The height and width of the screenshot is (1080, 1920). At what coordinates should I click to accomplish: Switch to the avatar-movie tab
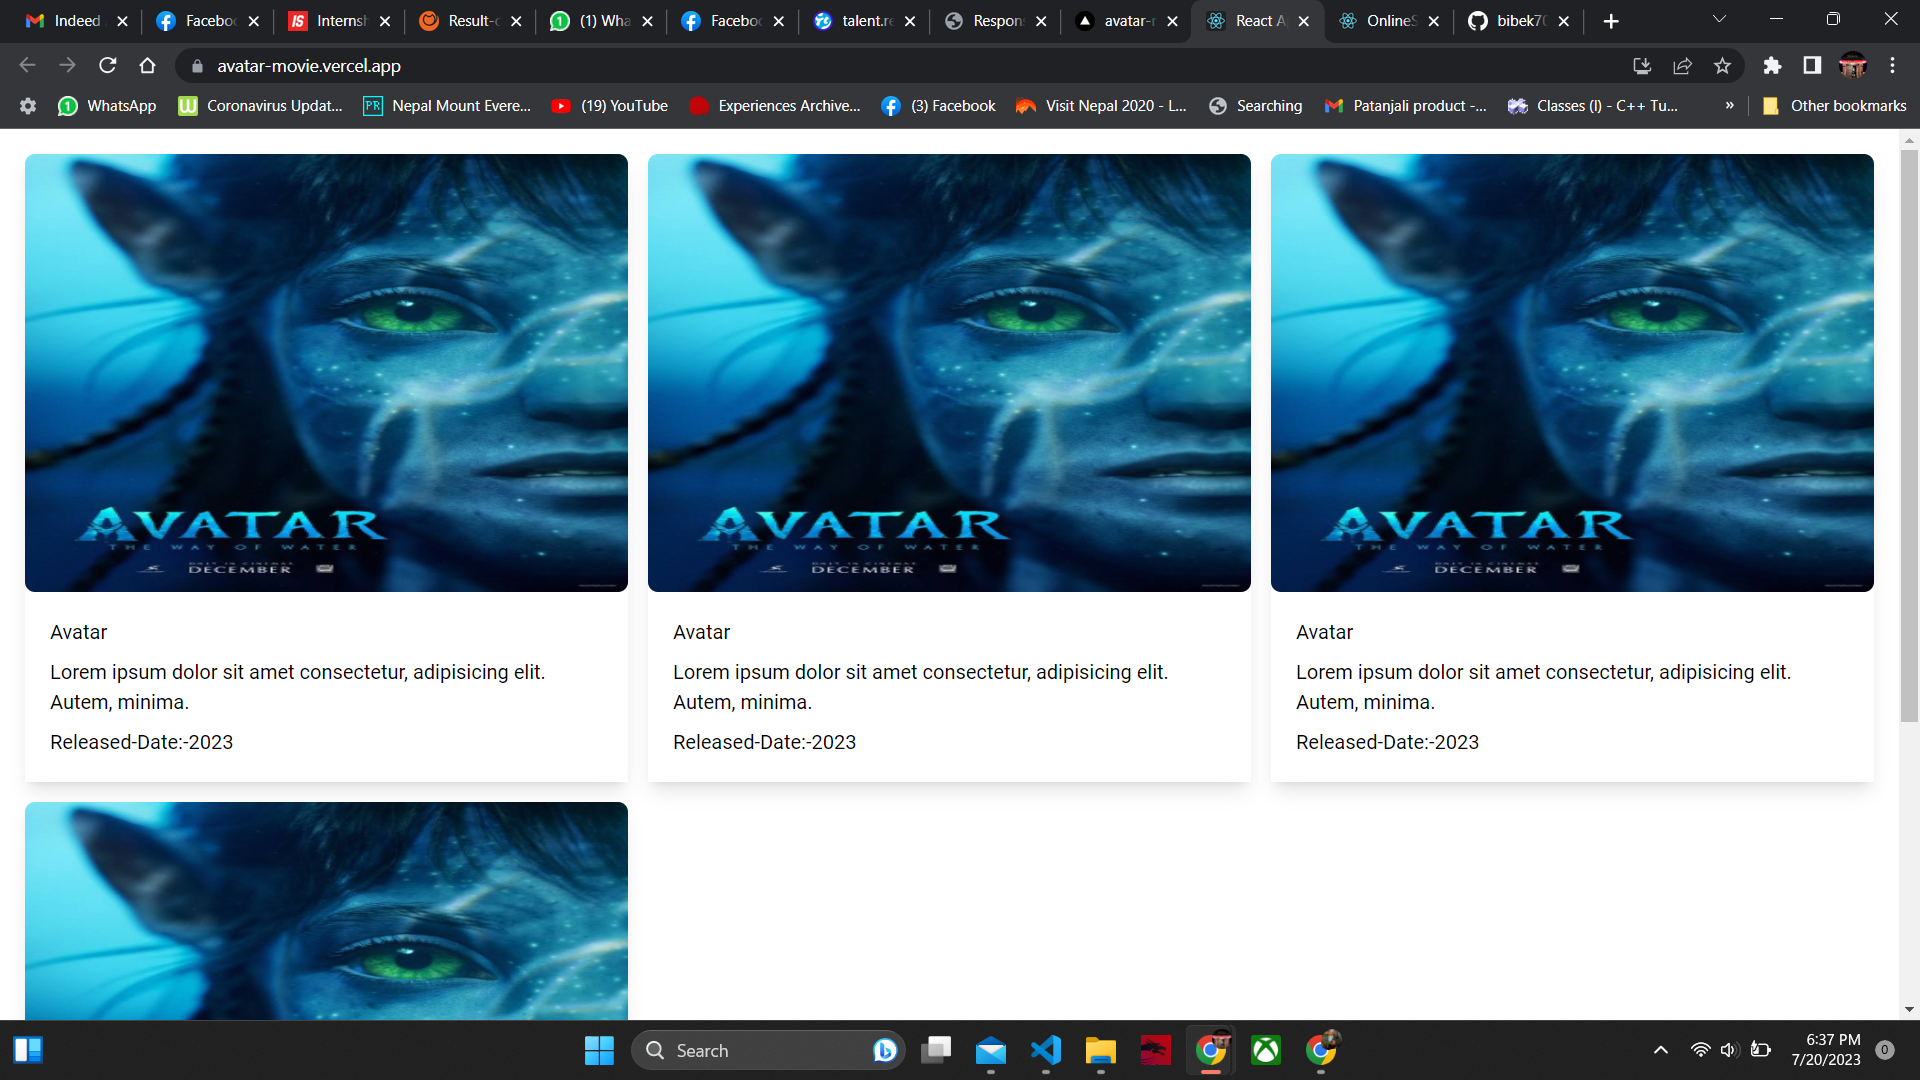(1124, 21)
